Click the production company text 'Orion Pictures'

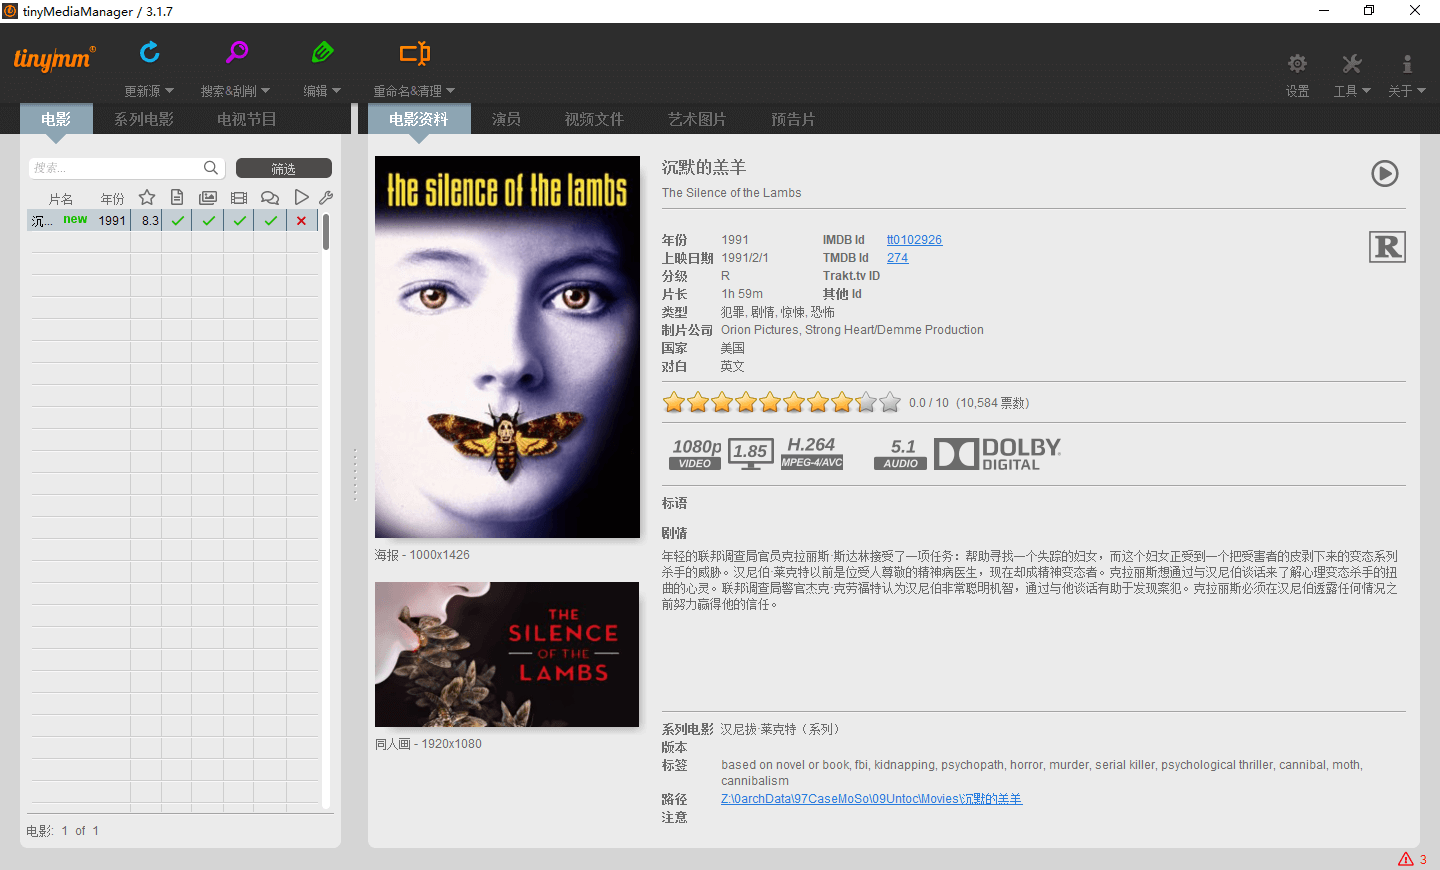tap(760, 330)
